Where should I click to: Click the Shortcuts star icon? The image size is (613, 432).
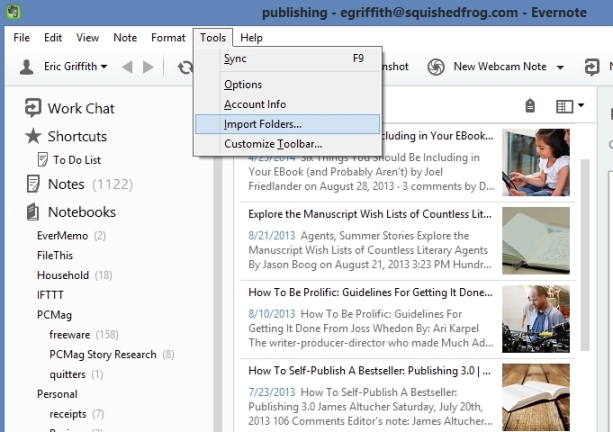(x=33, y=136)
